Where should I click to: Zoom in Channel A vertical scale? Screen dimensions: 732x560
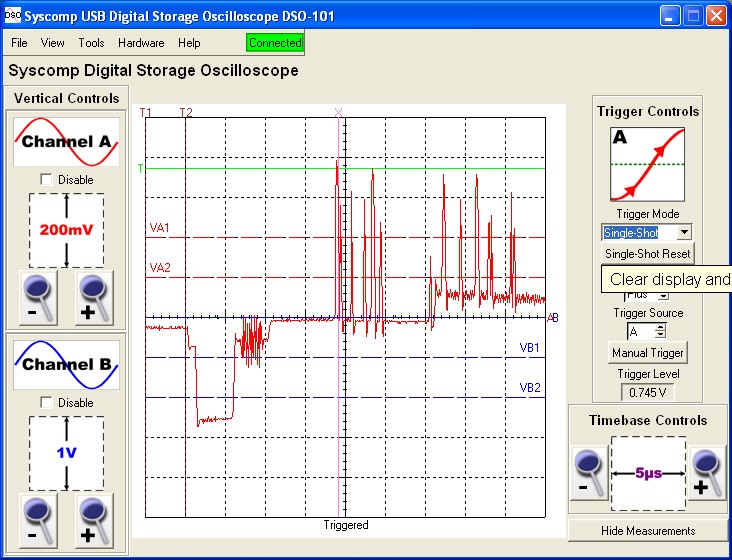coord(95,297)
